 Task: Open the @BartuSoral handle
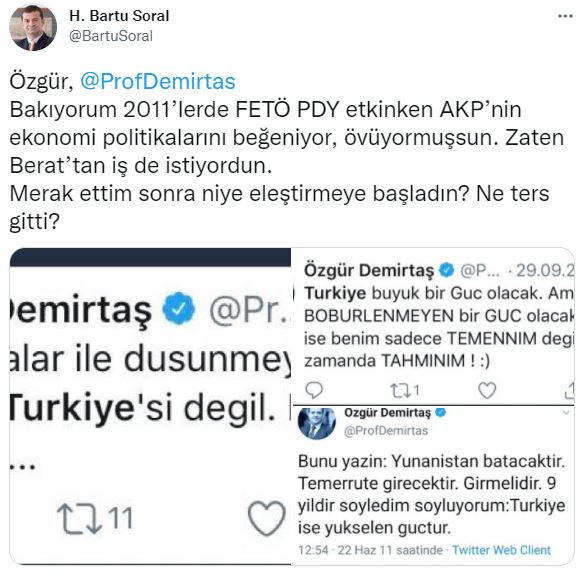[111, 36]
